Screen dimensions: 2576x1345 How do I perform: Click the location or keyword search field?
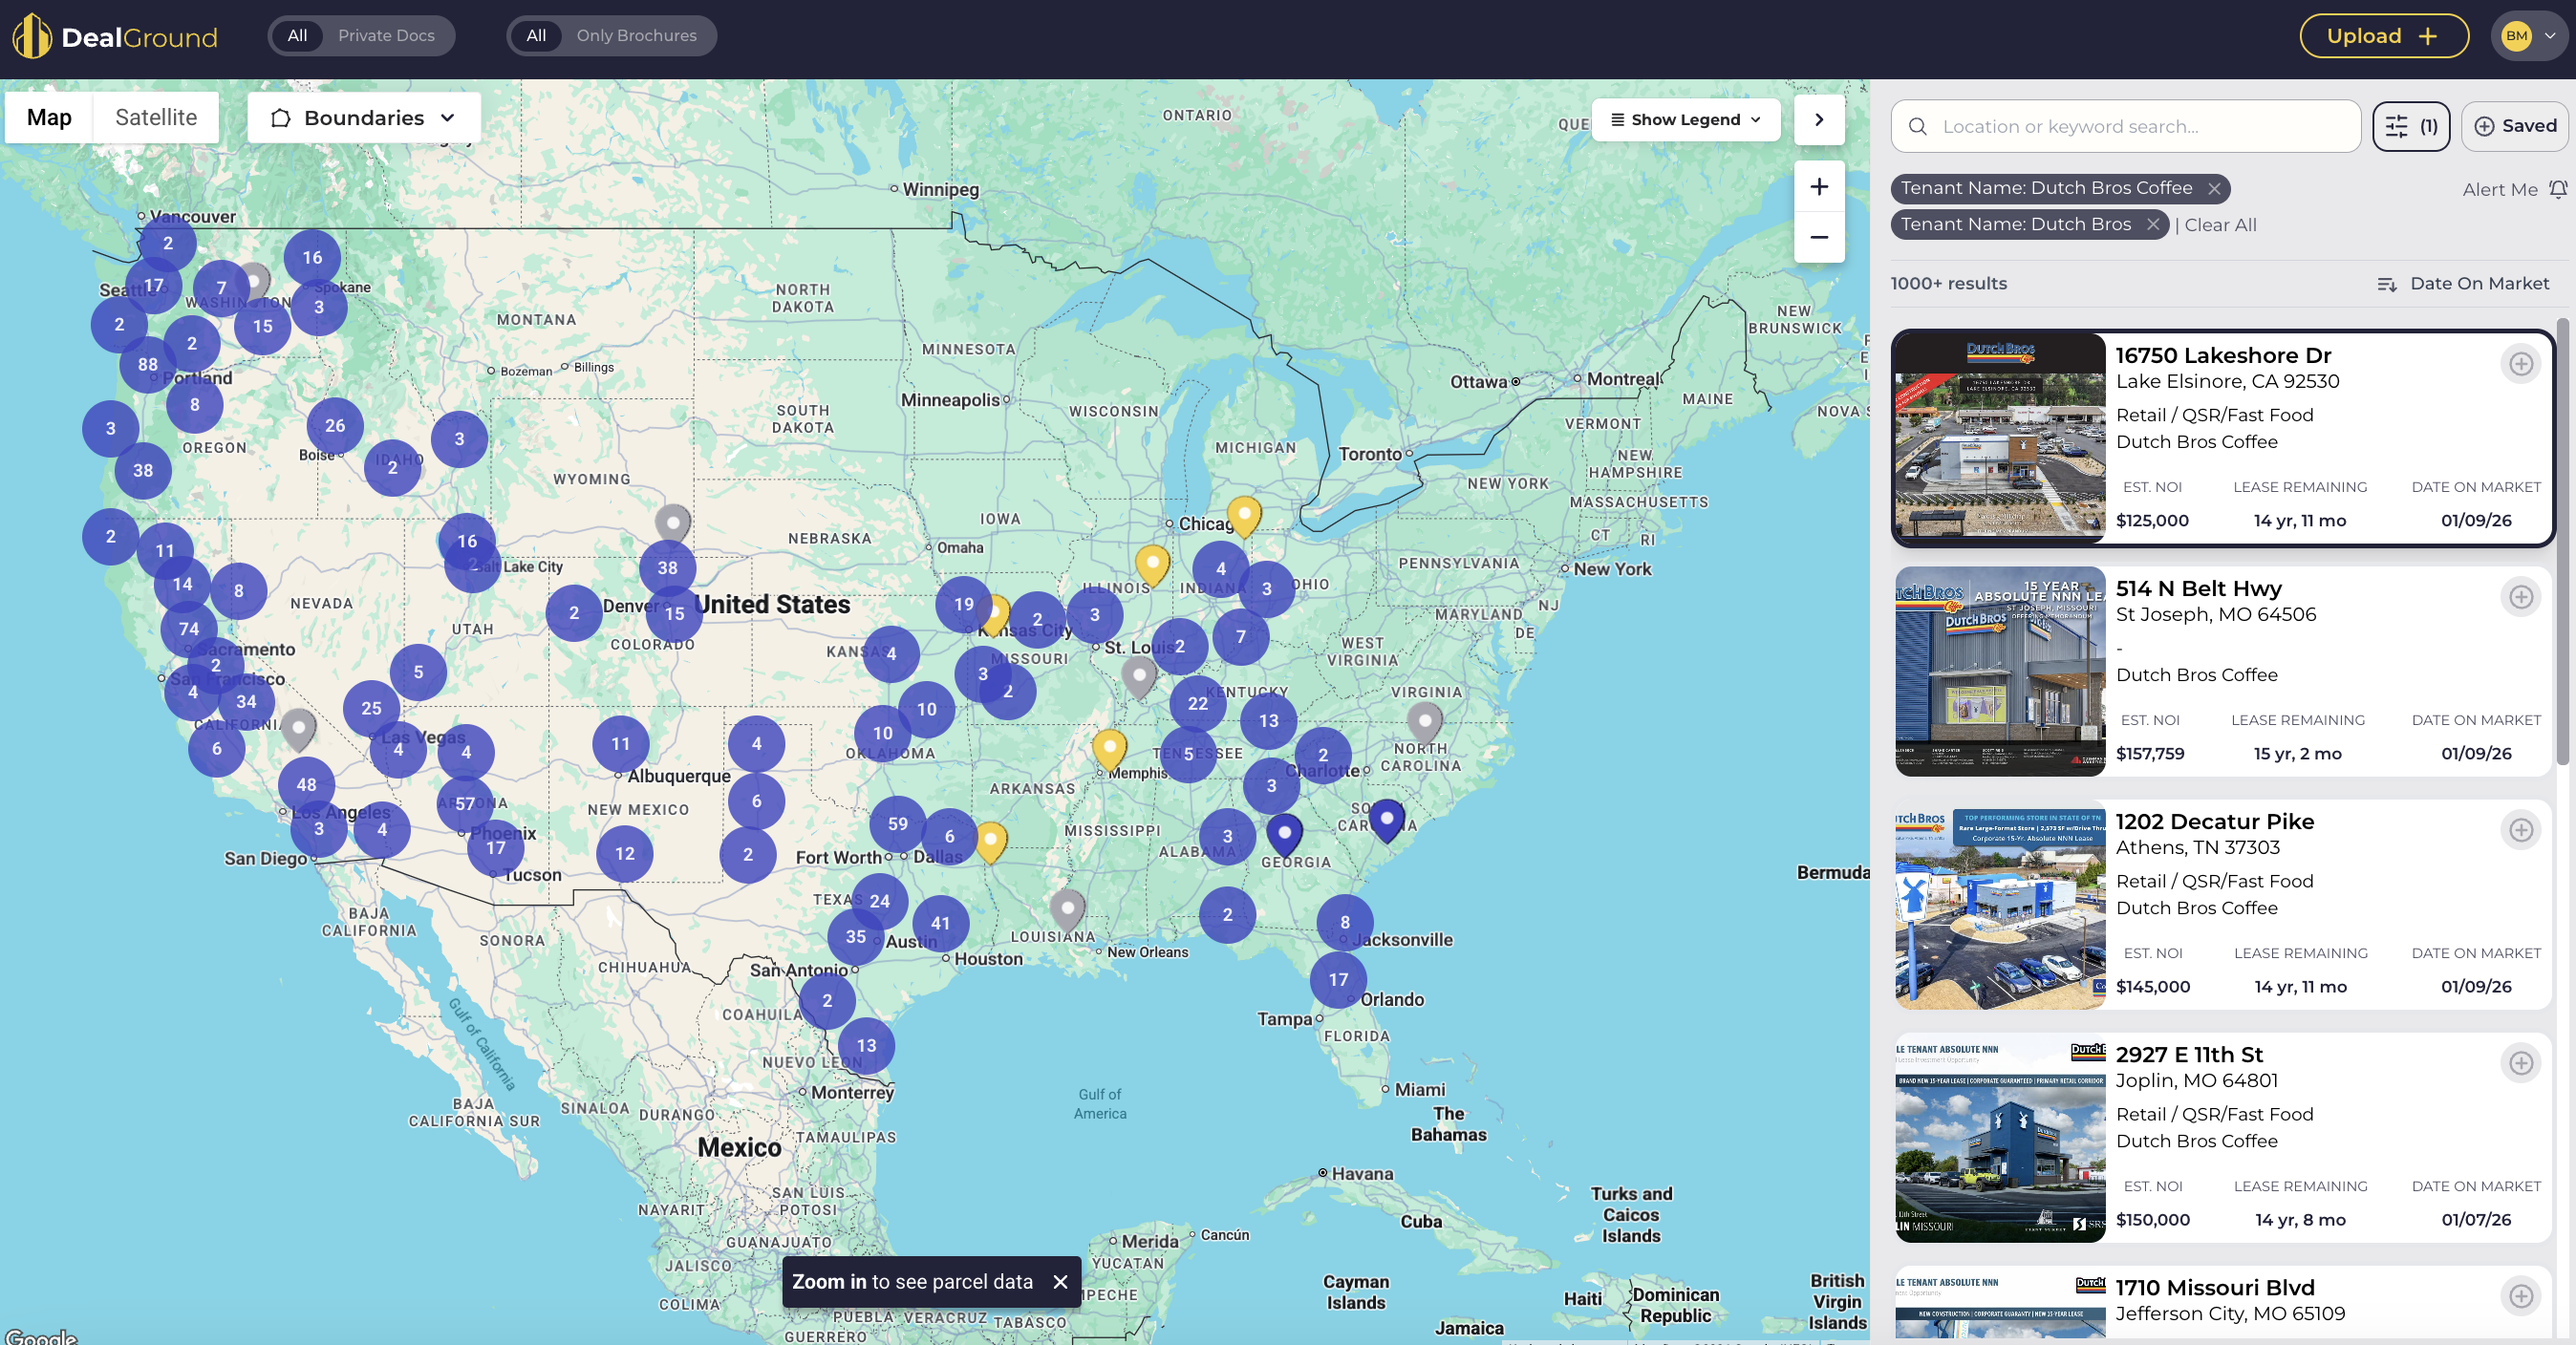(x=2125, y=126)
